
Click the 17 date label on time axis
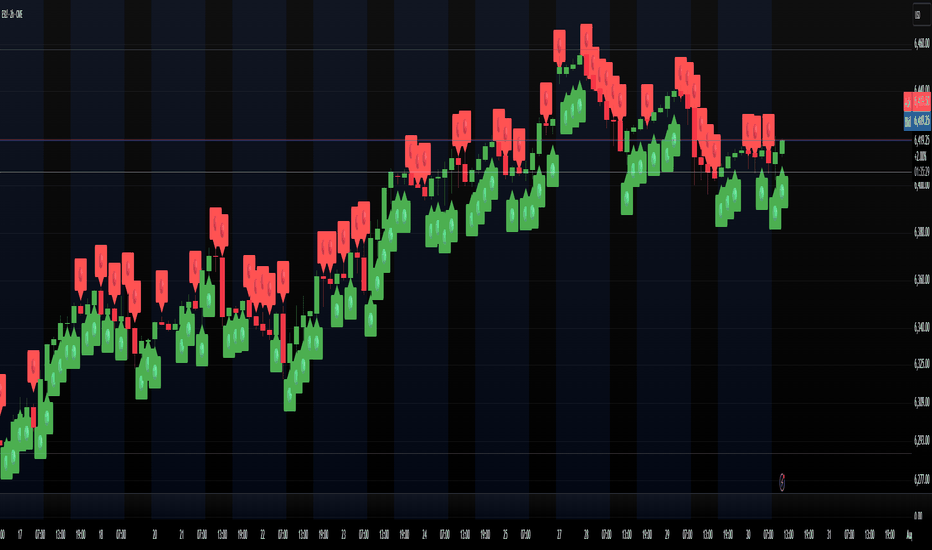pos(20,535)
